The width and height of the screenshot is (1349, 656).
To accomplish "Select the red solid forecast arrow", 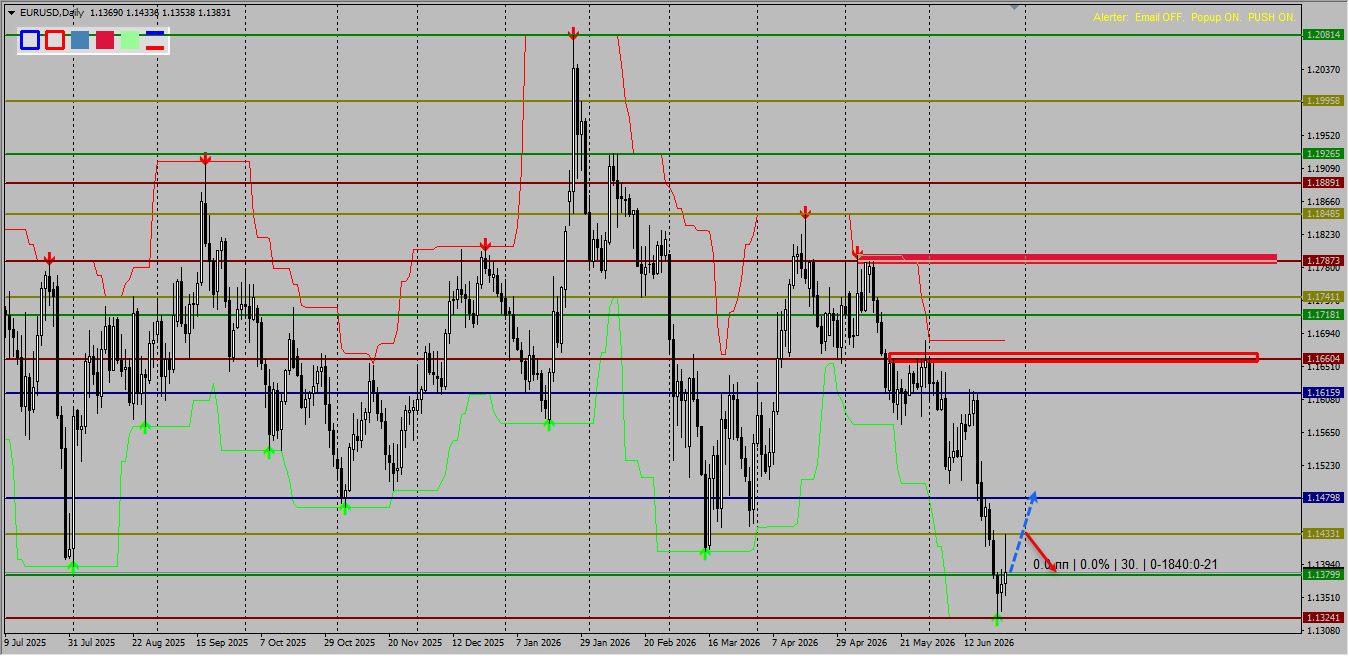I will pyautogui.click(x=1041, y=552).
